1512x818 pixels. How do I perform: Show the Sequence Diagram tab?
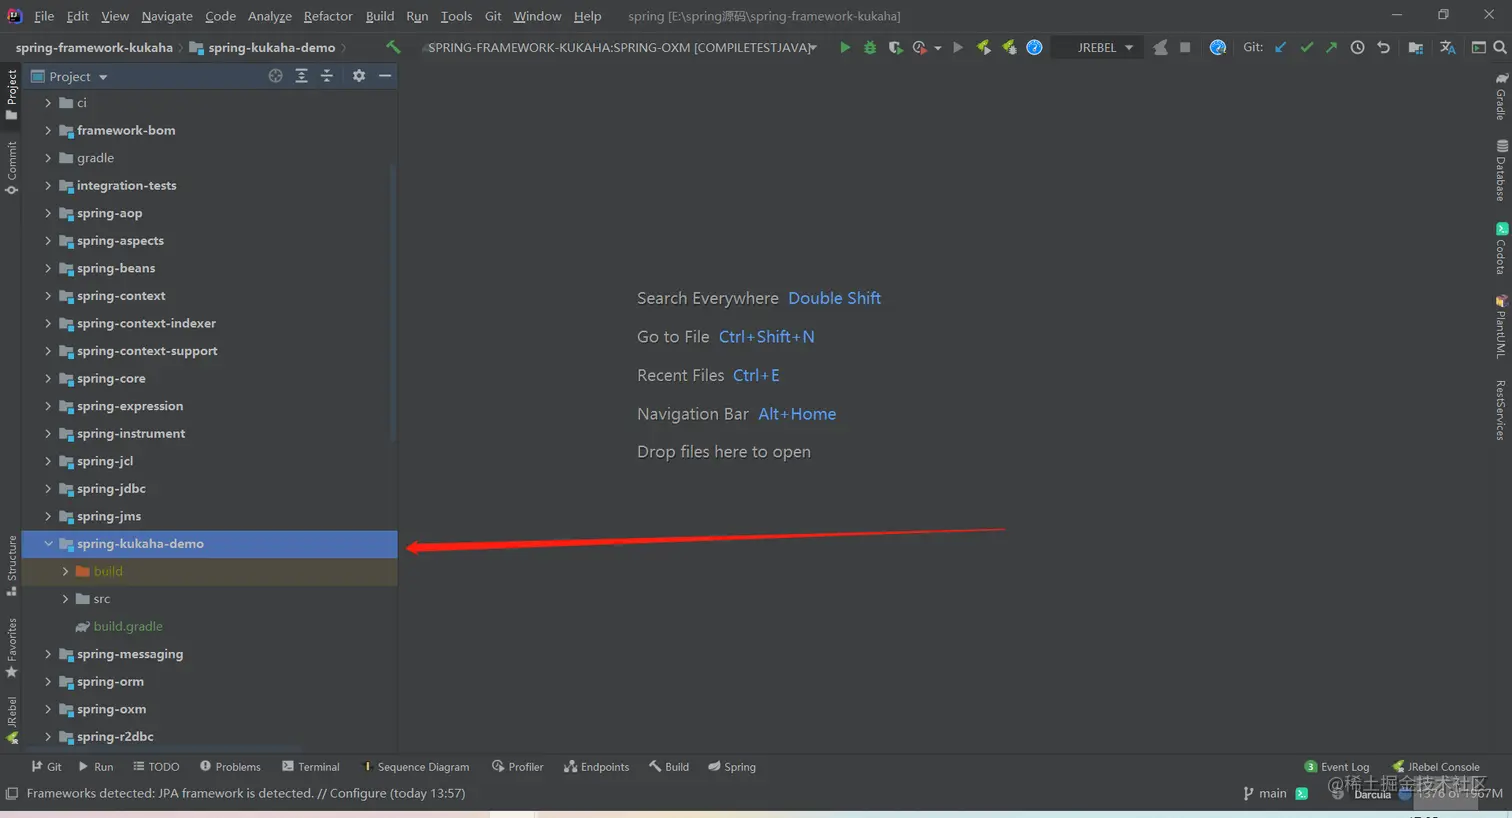(415, 767)
